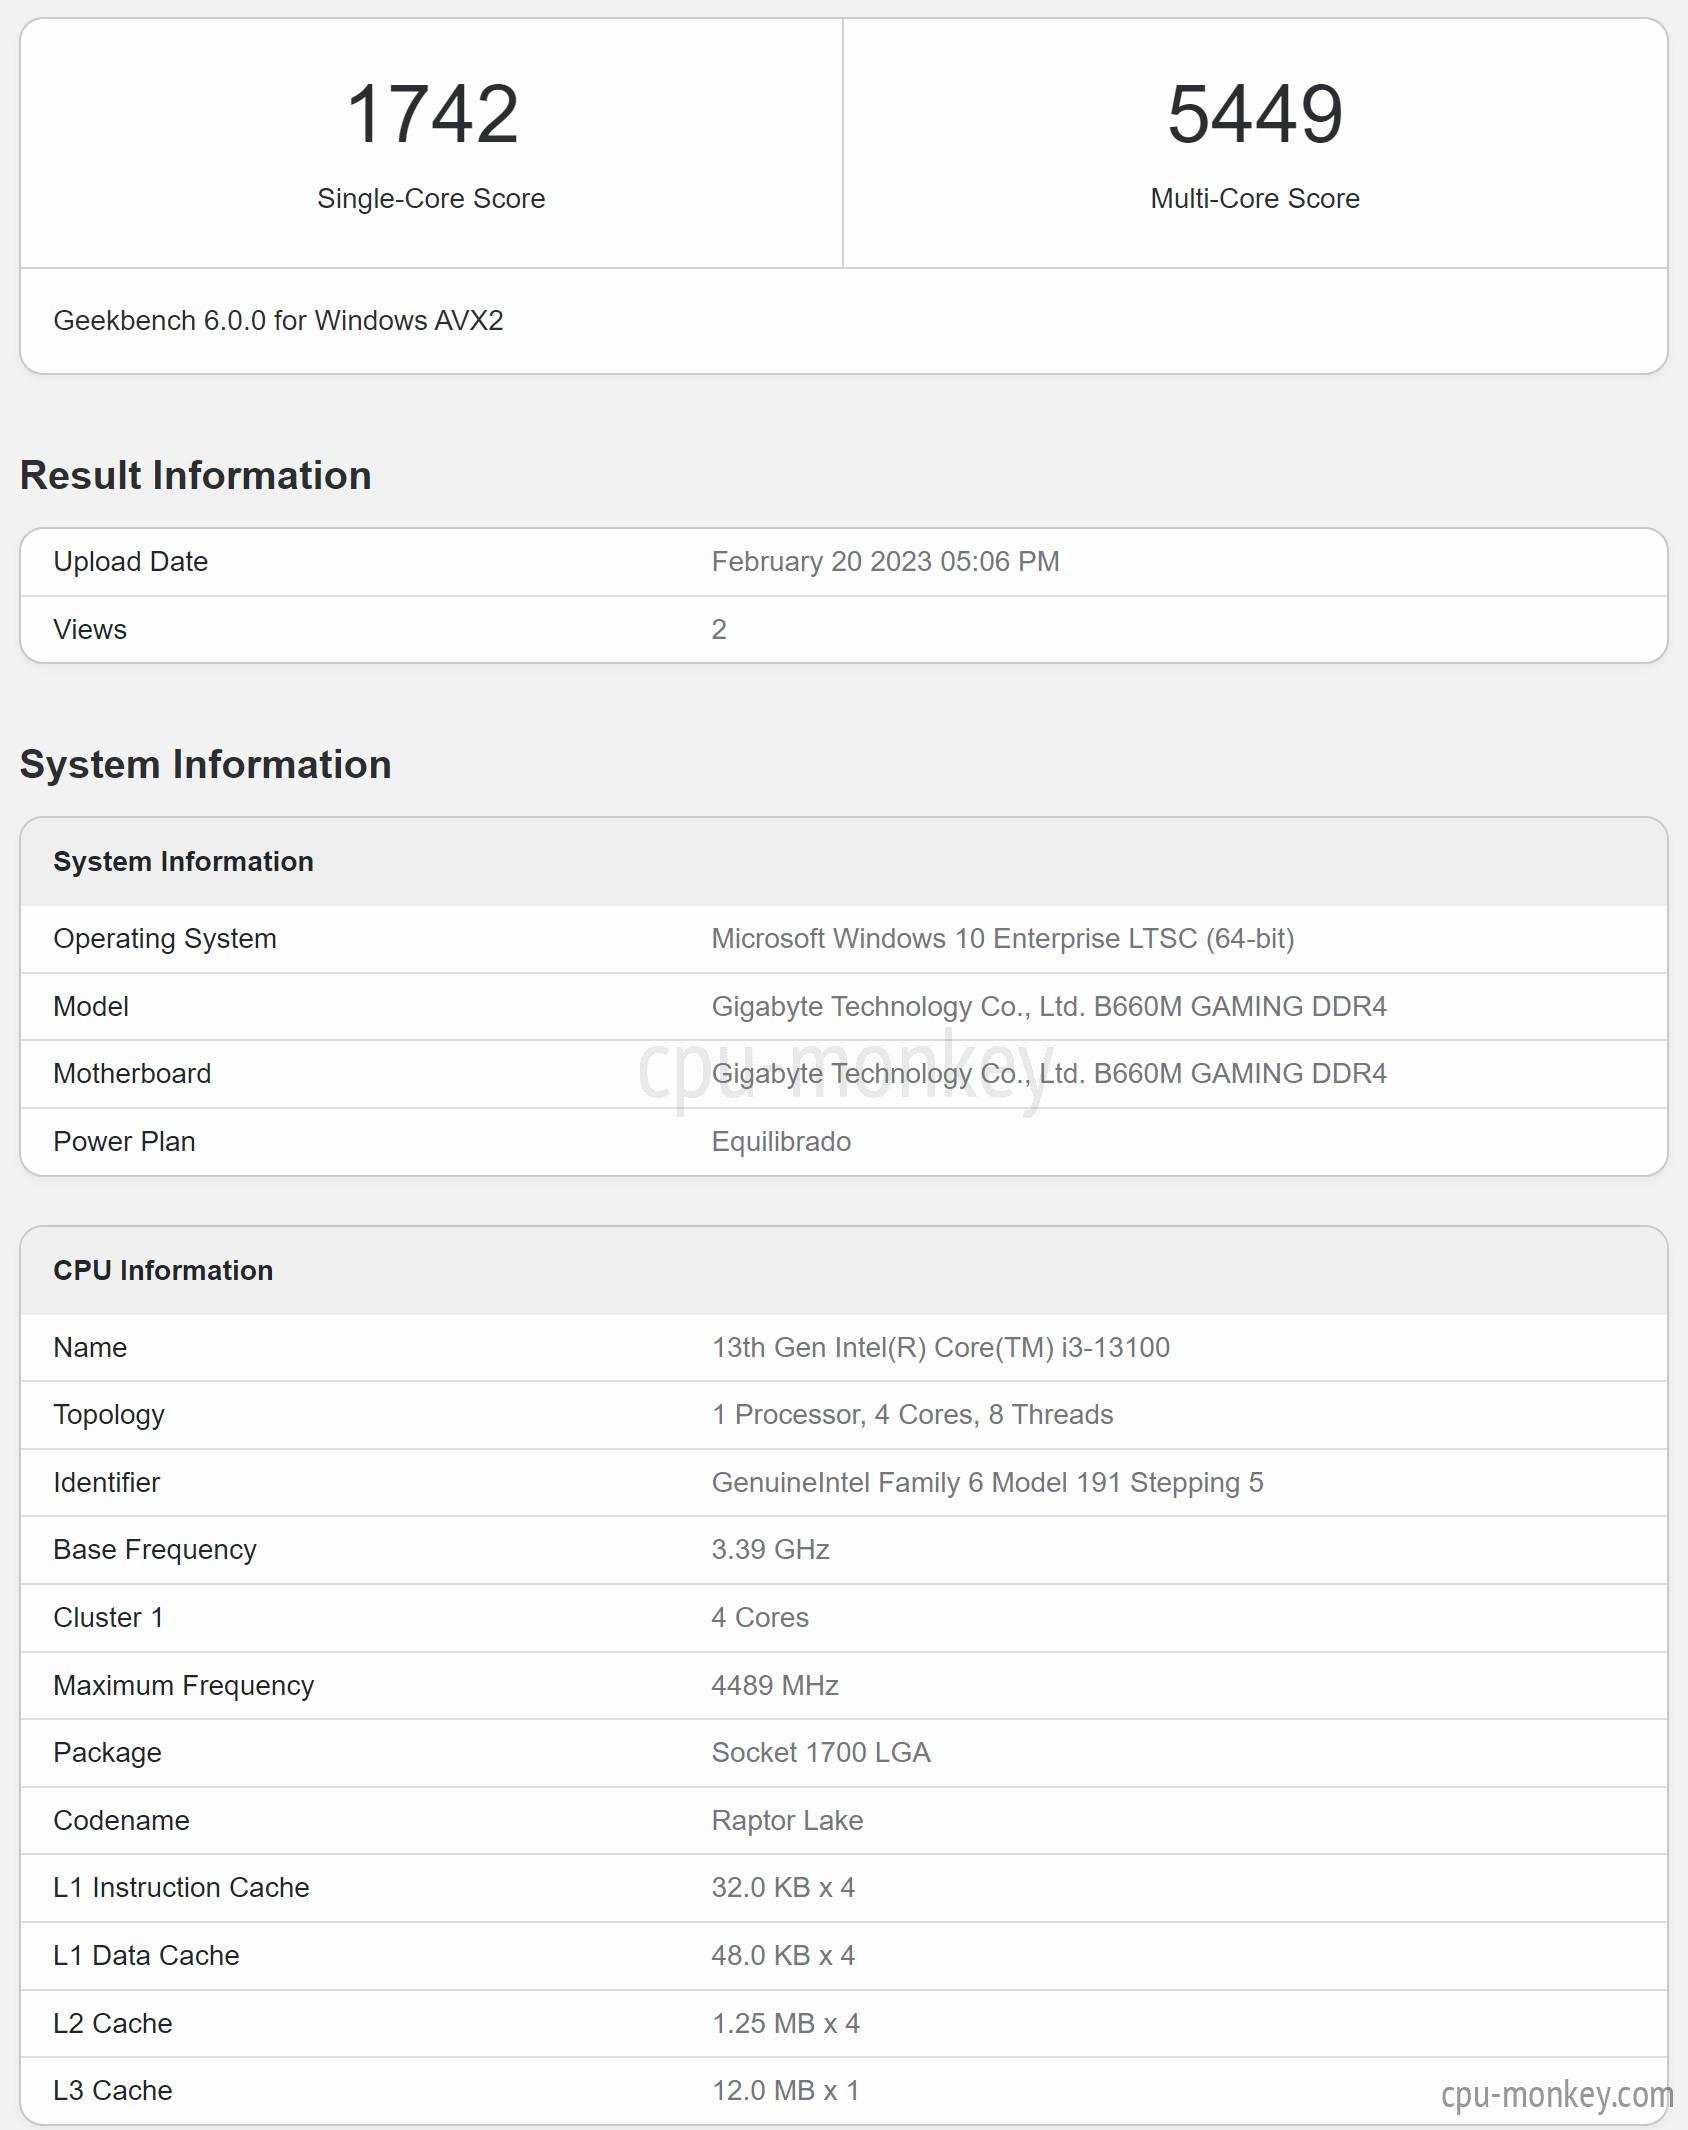Select GenuineIntel Family 6 Model 191 value
1688x2130 pixels.
click(x=988, y=1482)
